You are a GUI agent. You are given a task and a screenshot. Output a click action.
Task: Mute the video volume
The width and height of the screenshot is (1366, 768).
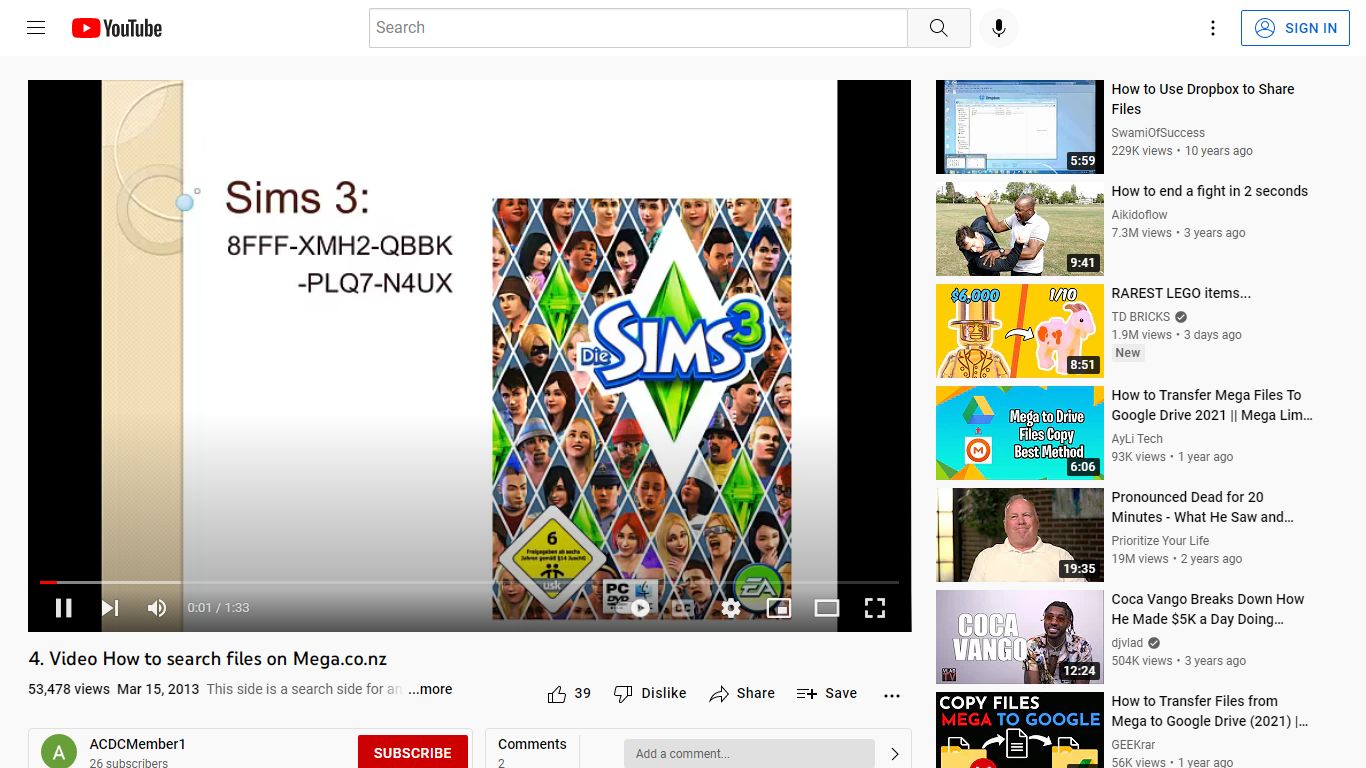pyautogui.click(x=157, y=608)
